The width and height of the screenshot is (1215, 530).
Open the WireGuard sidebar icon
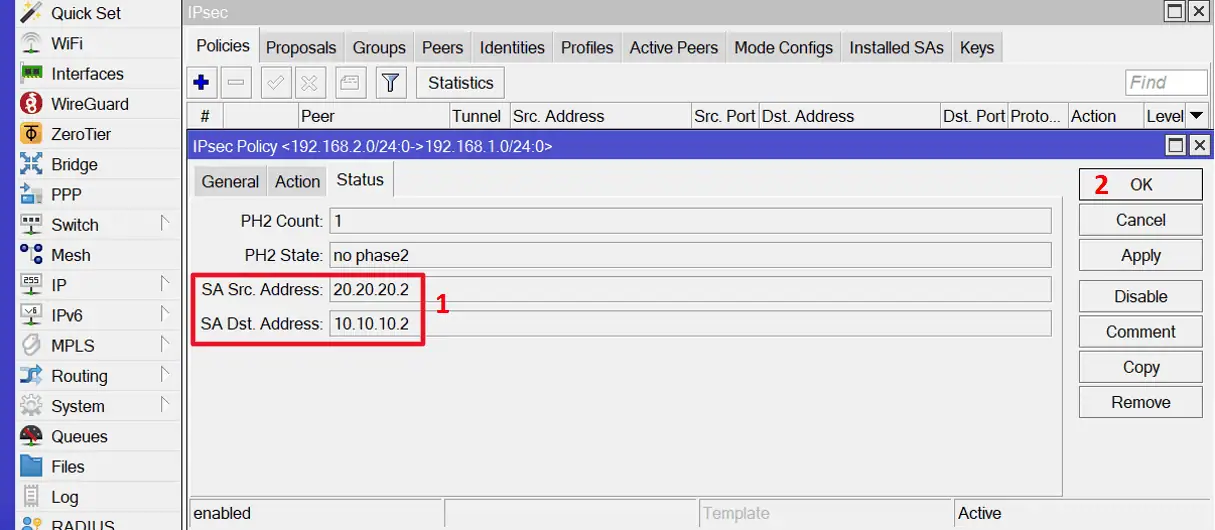pos(32,104)
